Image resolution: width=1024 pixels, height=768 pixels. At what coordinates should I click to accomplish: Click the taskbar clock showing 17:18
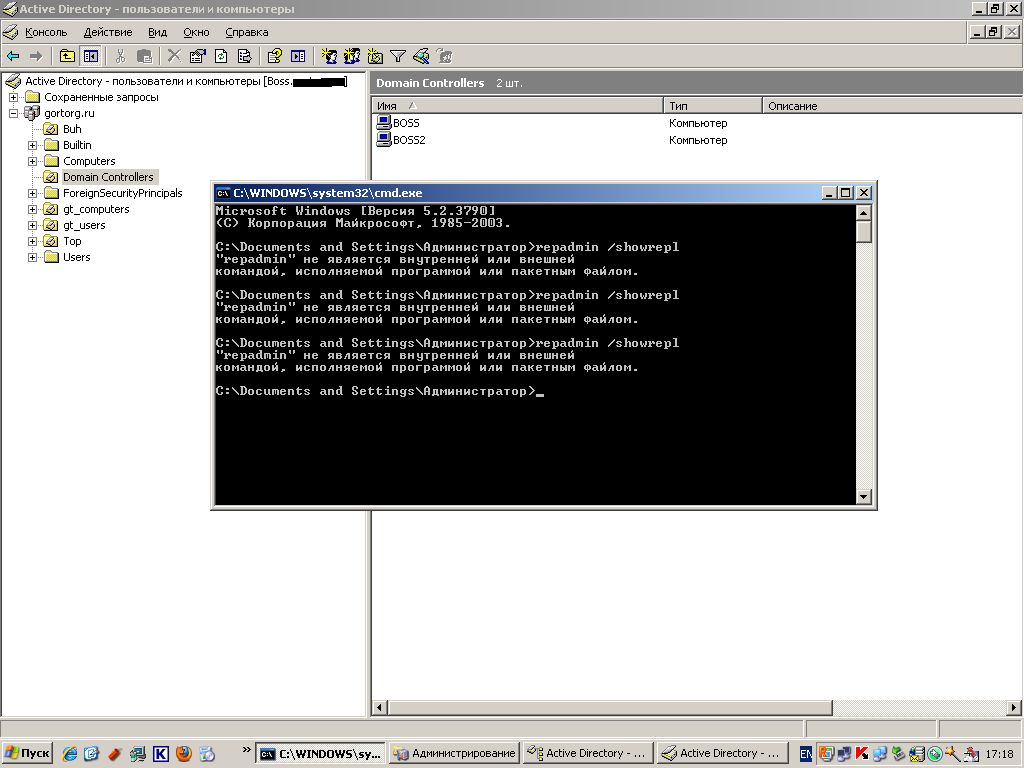pos(1000,754)
